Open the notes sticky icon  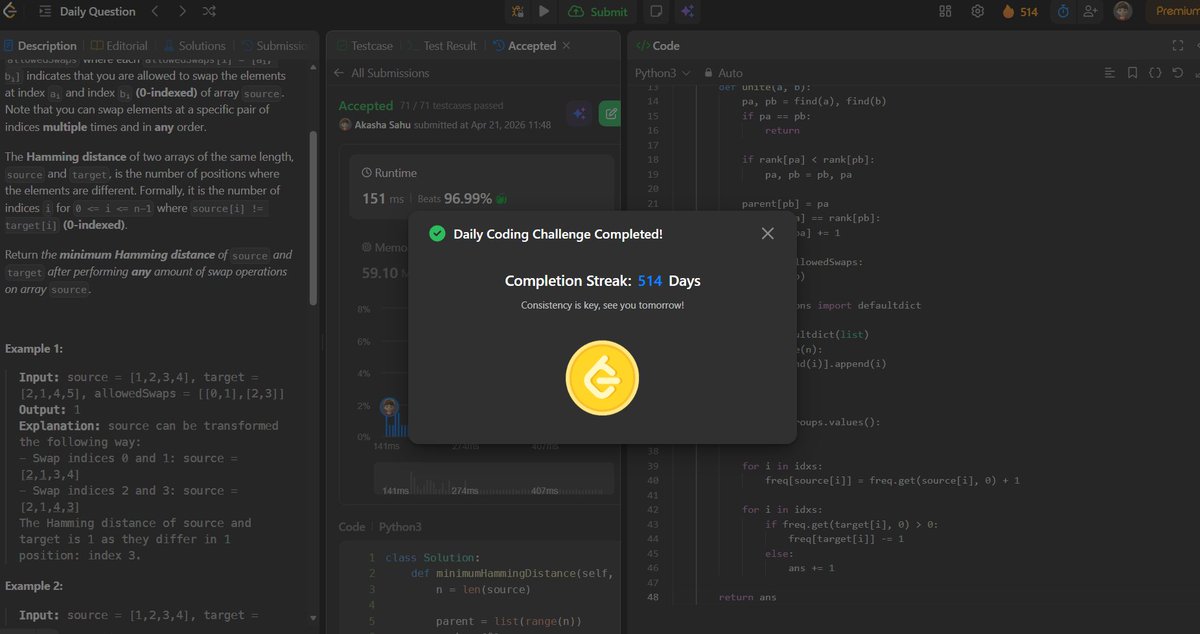[x=657, y=12]
